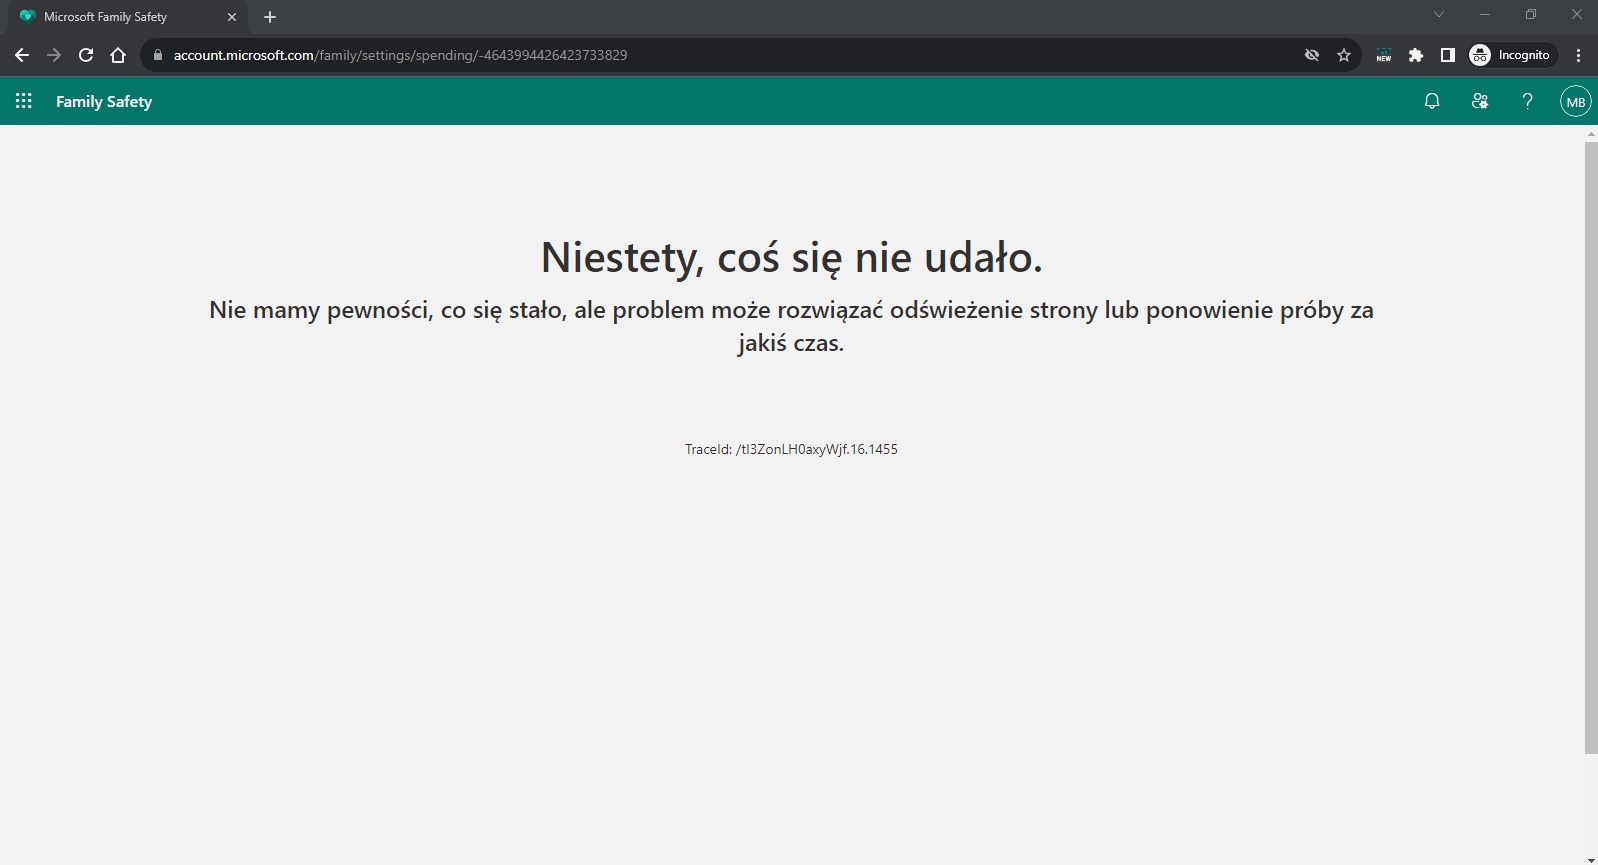Open the Family Safety home link

(104, 101)
